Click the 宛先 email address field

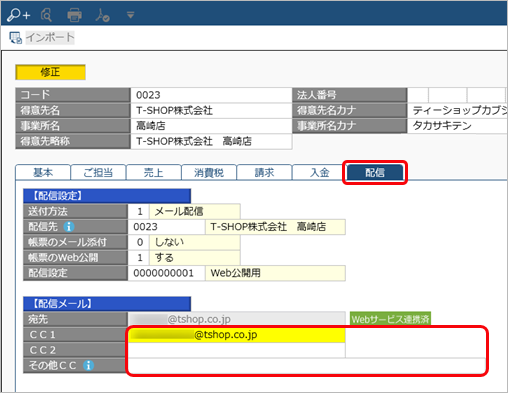(x=237, y=319)
